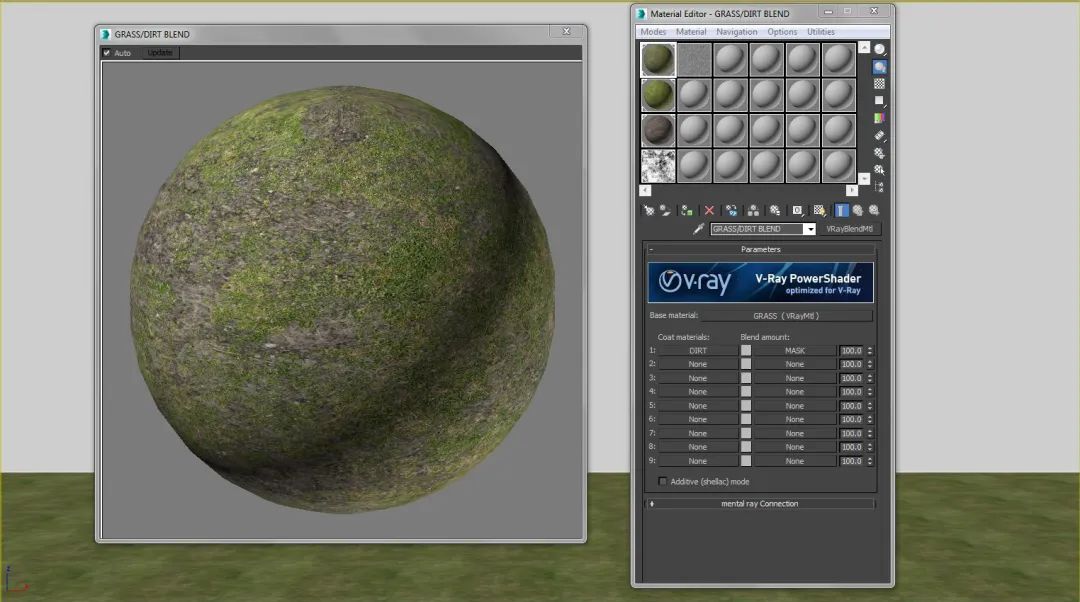Viewport: 1080px width, 602px height.
Task: Collapse the Parameters rollout
Action: click(761, 249)
